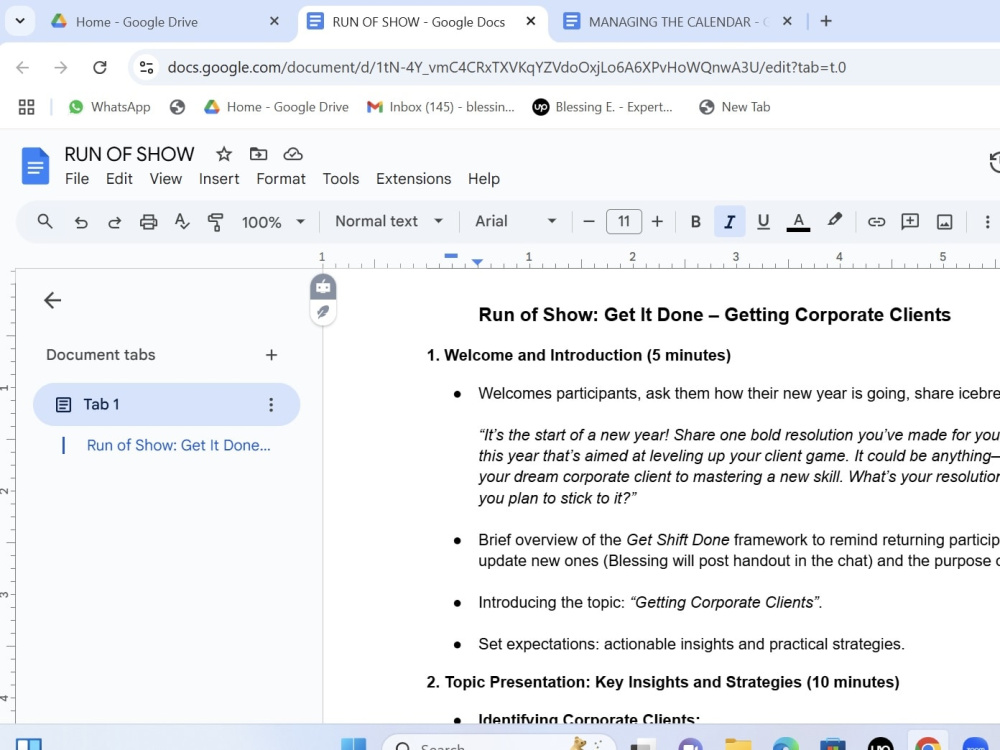
Task: Open Tab 1 options three-dot menu
Action: (271, 404)
